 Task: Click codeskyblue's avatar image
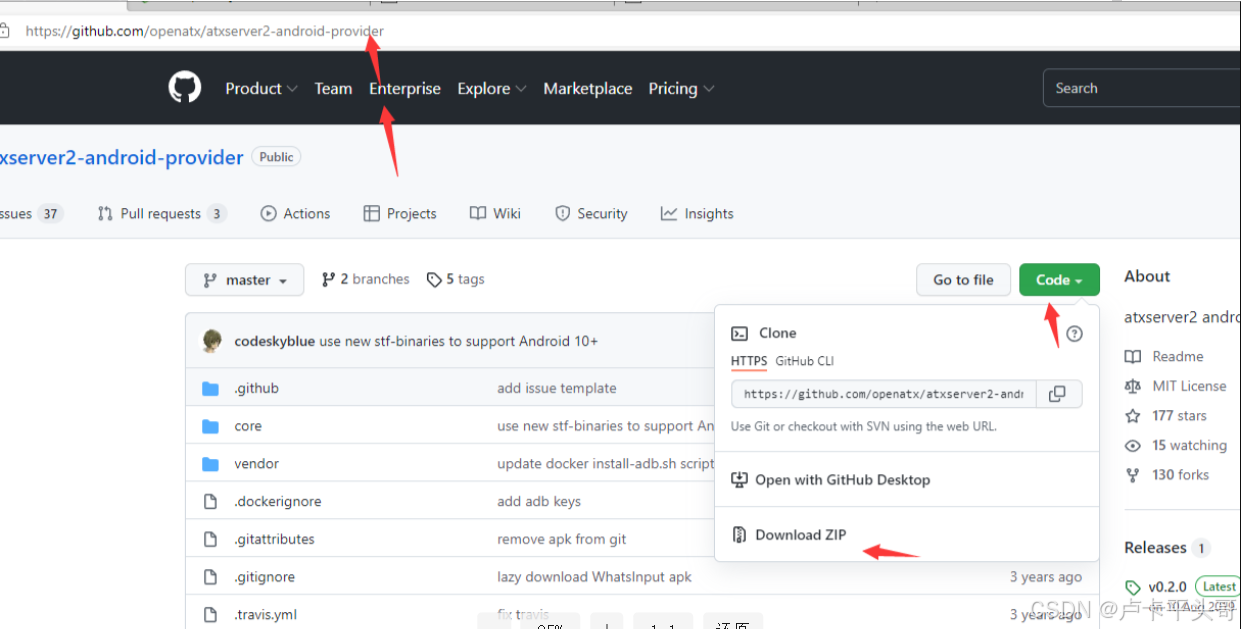(x=212, y=341)
